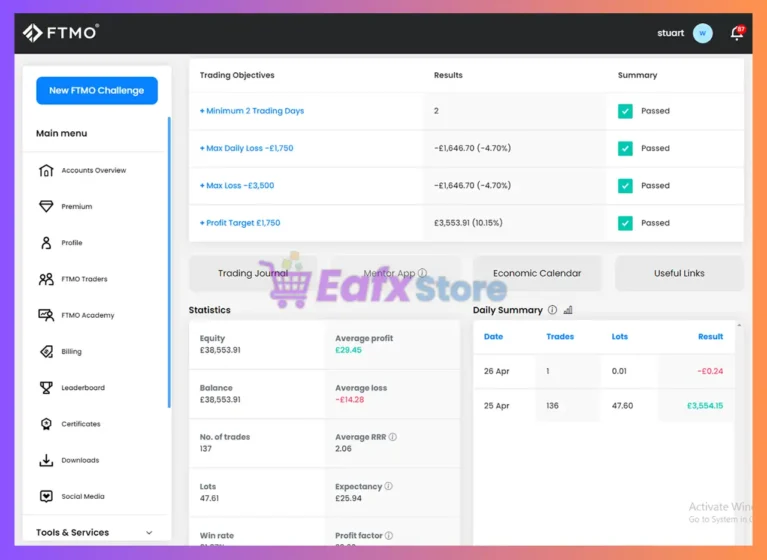Click info icon next to Expectancy
Image resolution: width=767 pixels, height=560 pixels.
388,486
